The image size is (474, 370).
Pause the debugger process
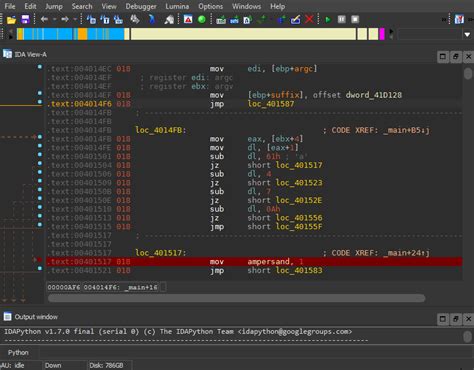[342, 19]
